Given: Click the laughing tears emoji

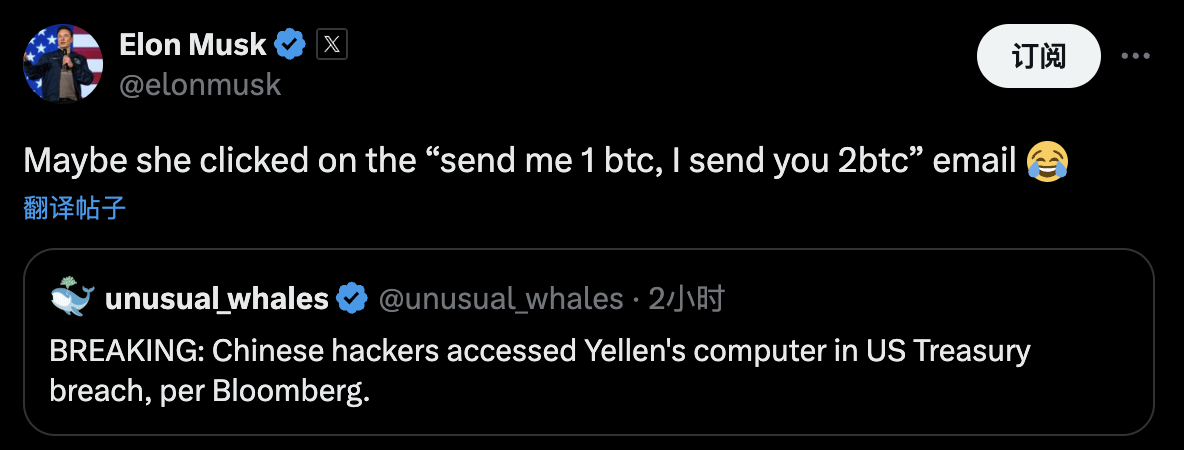Looking at the screenshot, I should 1047,161.
